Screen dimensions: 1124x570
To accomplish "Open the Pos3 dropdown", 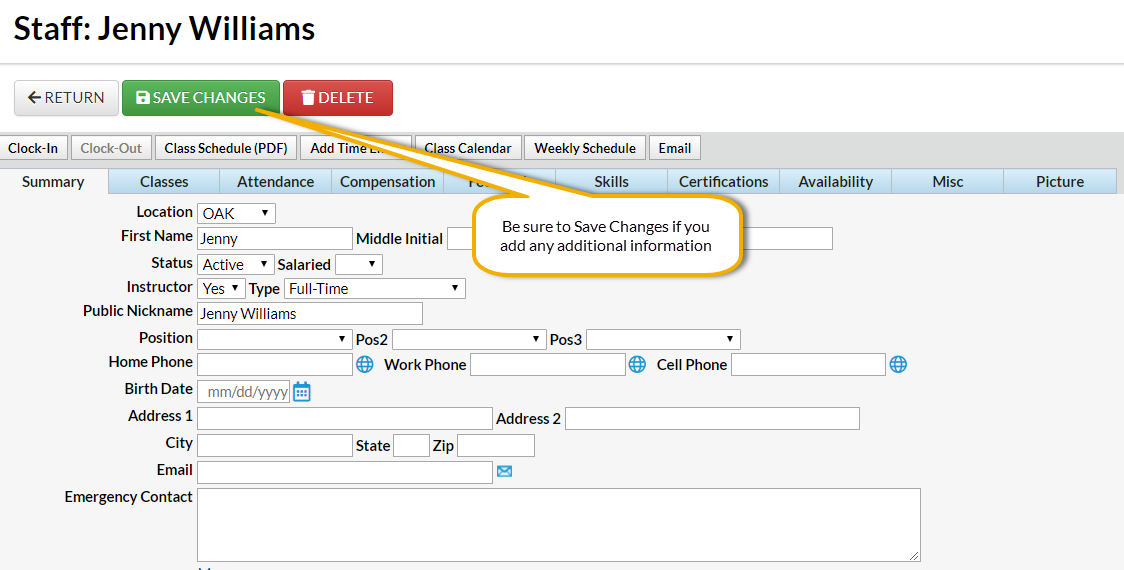I will [663, 339].
